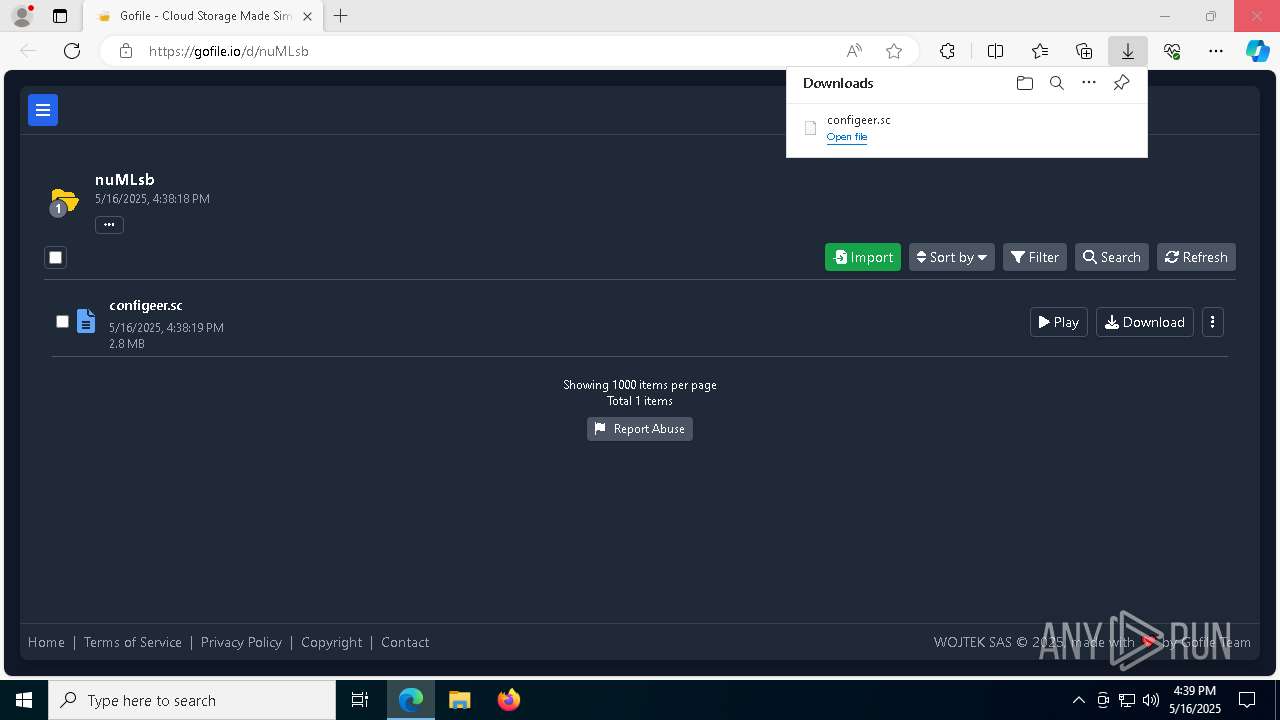This screenshot has width=1280, height=720.
Task: Open the Extensions puzzle icon
Action: pos(947,51)
